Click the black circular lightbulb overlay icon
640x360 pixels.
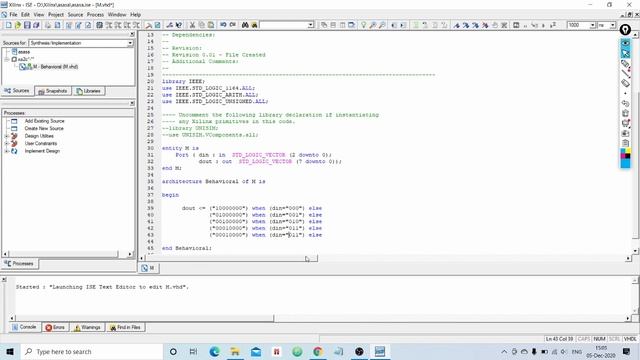[625, 30]
